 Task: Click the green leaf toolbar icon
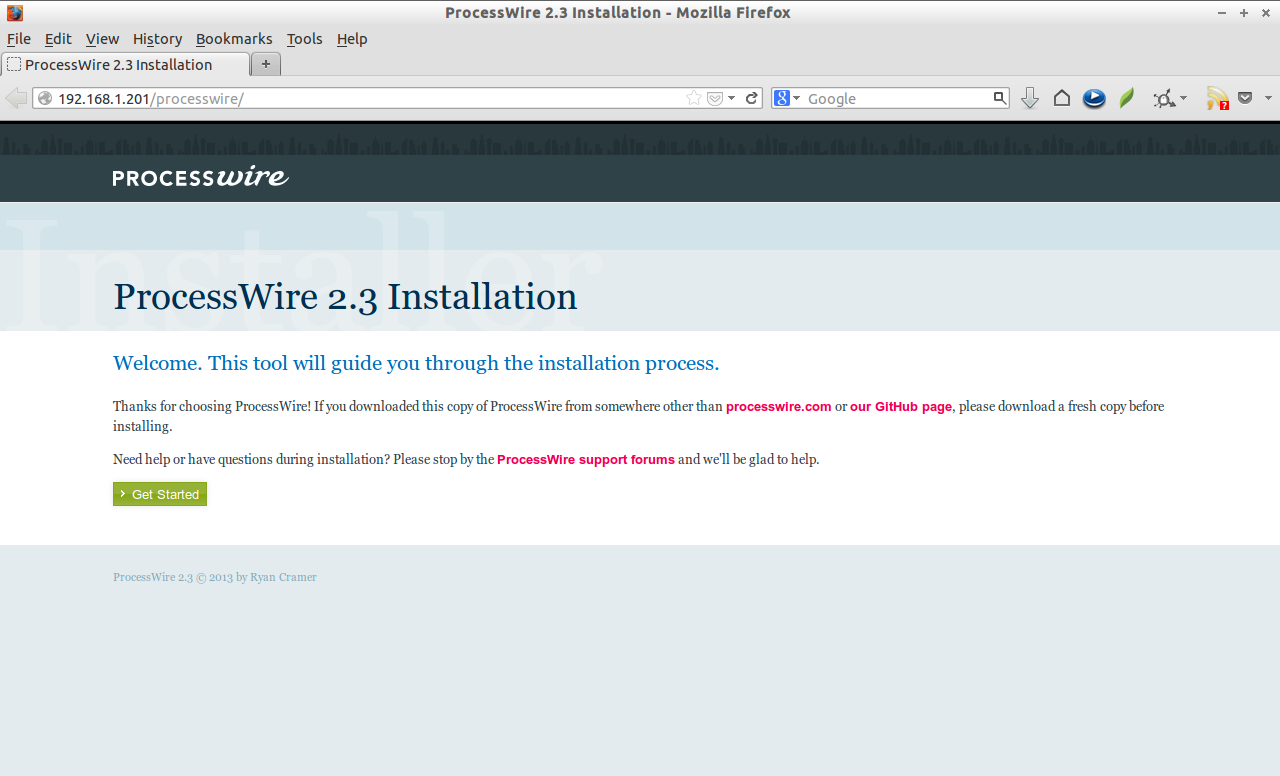click(1127, 98)
